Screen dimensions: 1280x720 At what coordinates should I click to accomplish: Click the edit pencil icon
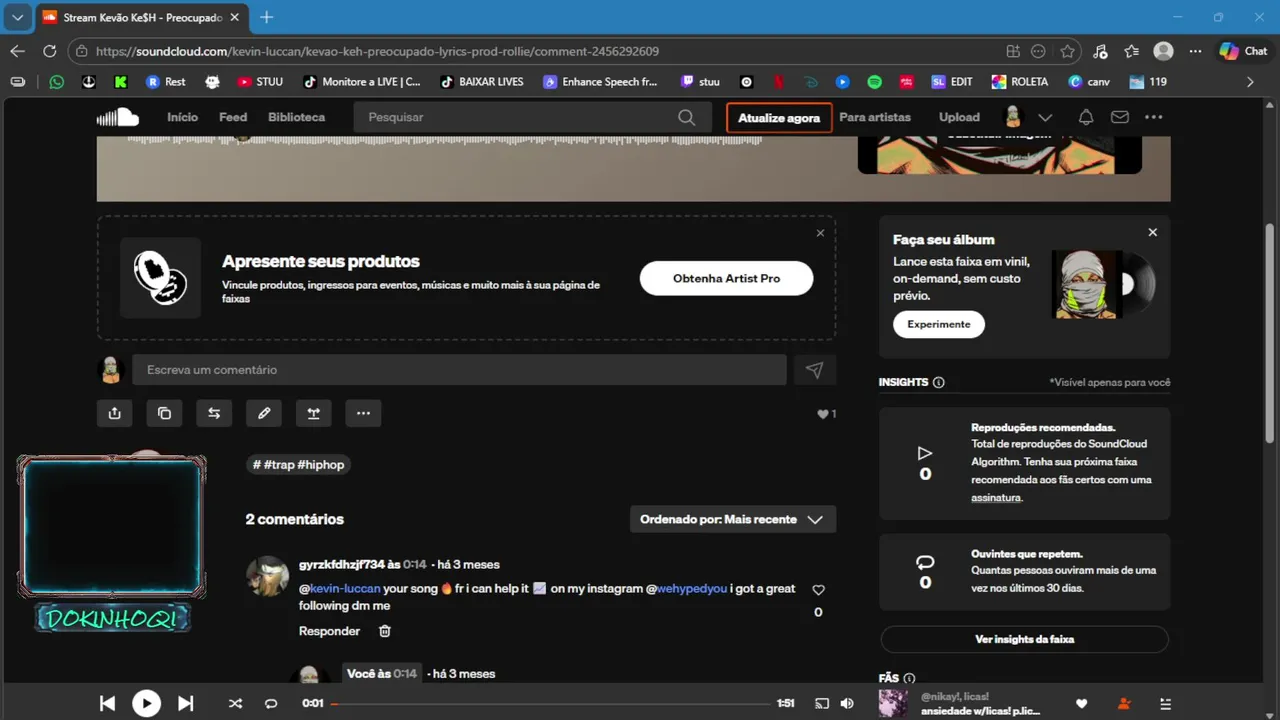click(264, 413)
